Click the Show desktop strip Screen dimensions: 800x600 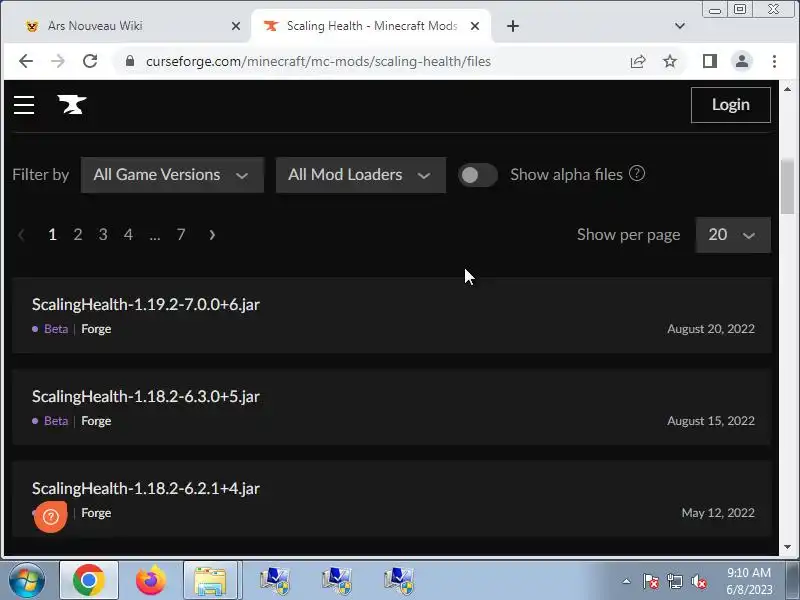pyautogui.click(x=793, y=581)
